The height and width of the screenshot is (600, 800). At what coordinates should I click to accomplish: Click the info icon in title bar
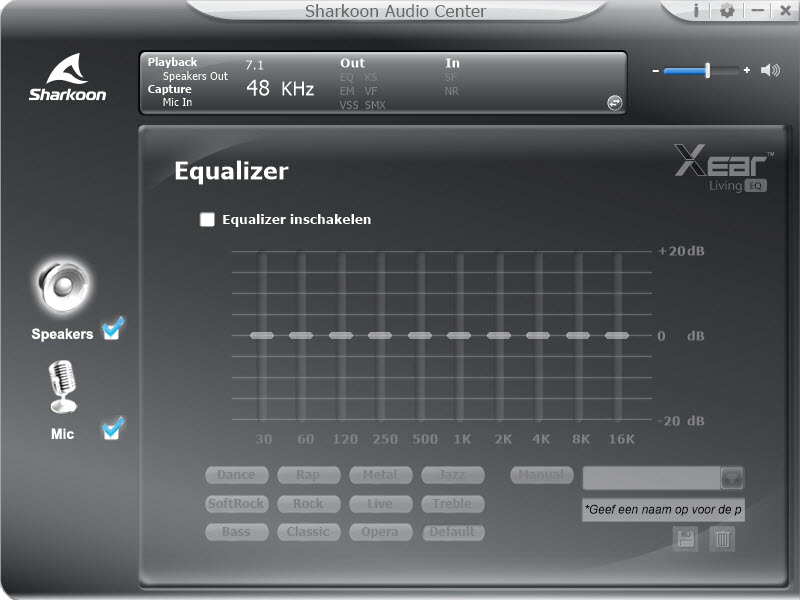(x=697, y=11)
